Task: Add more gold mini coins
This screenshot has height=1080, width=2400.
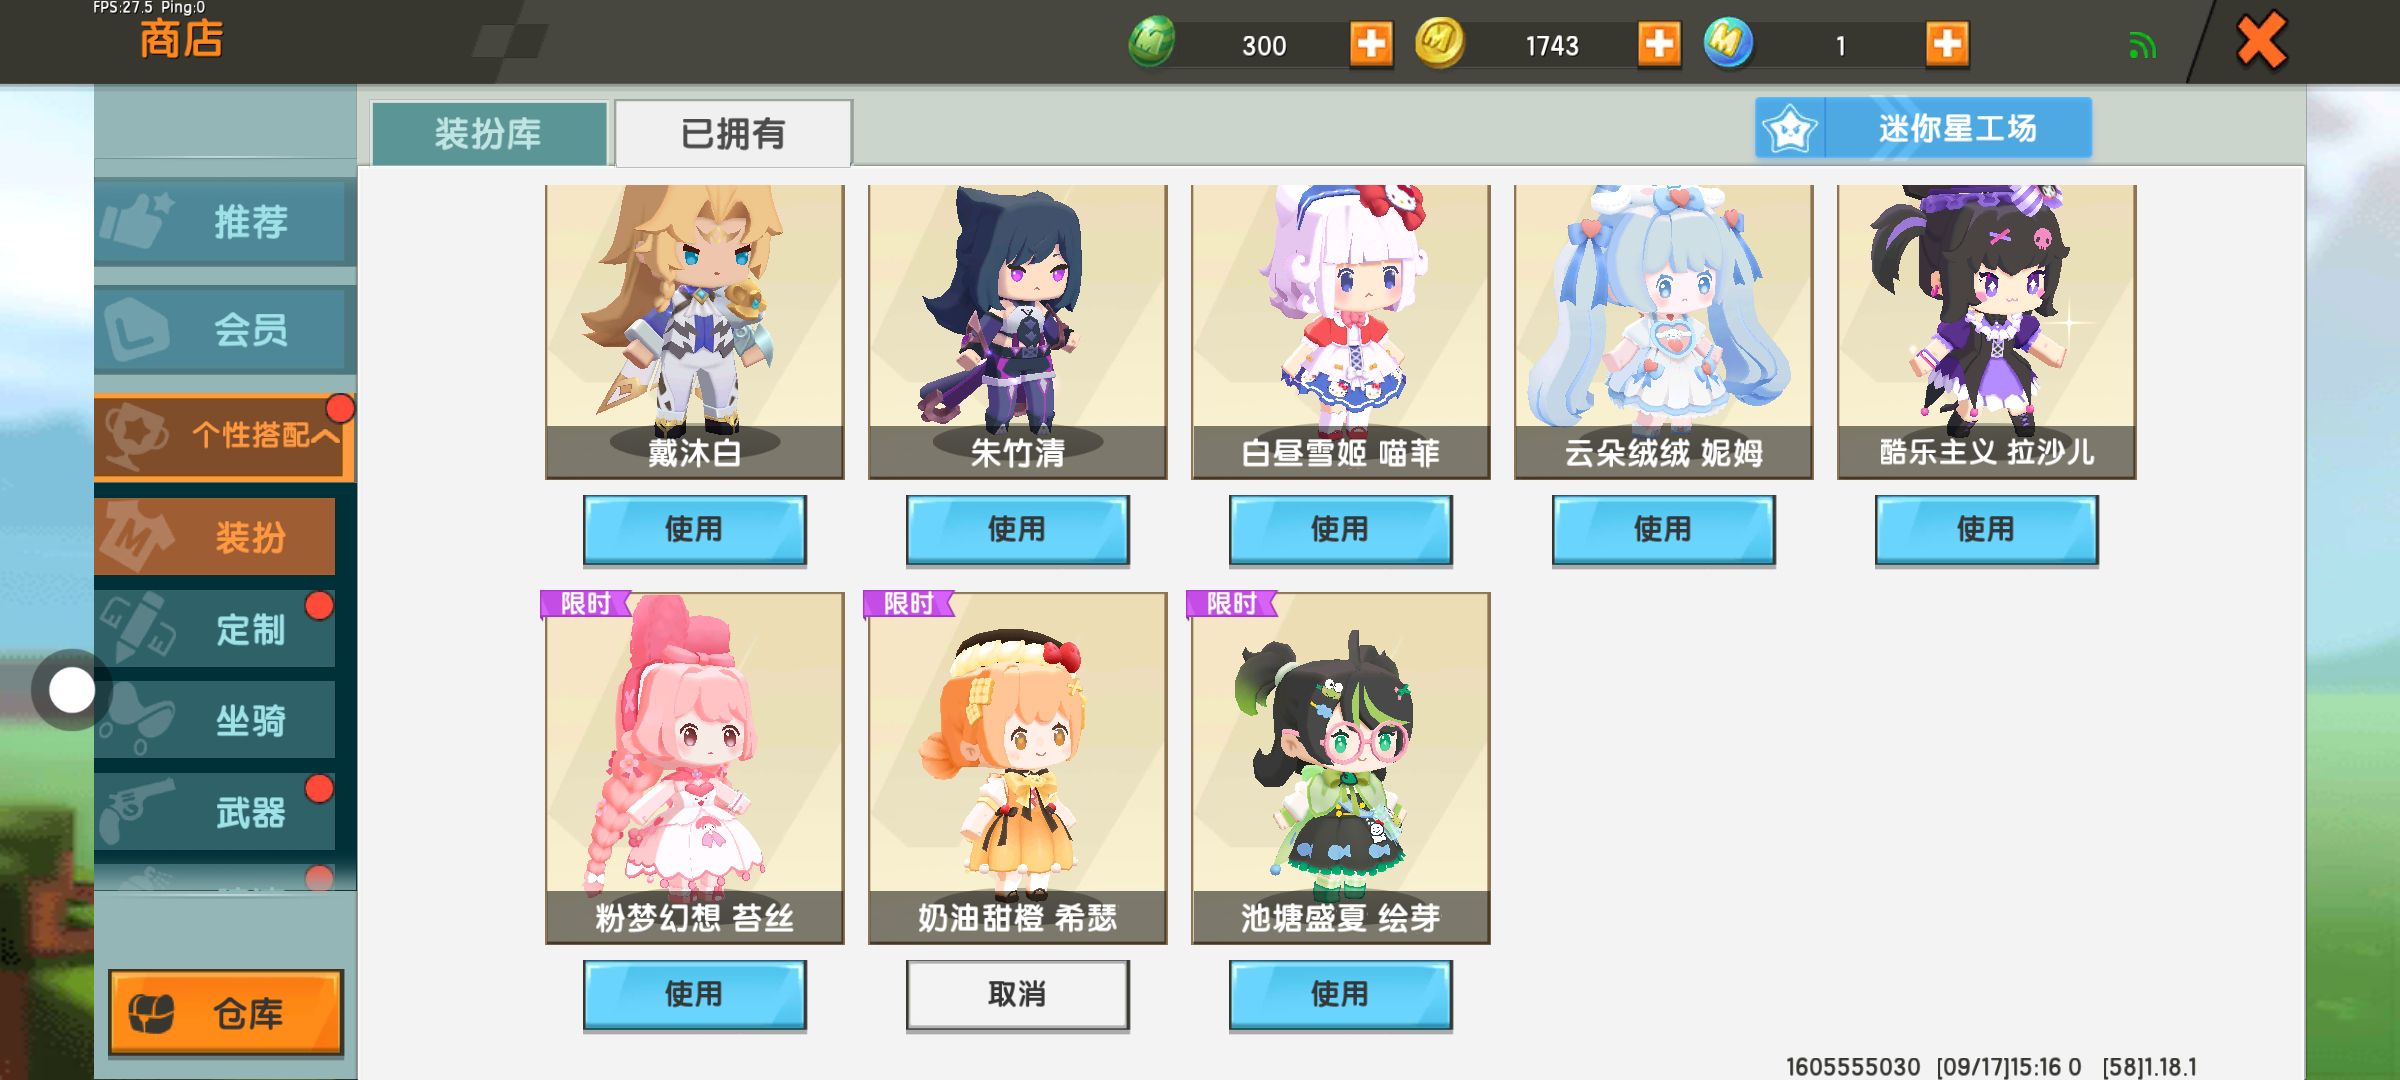Action: pos(1658,44)
